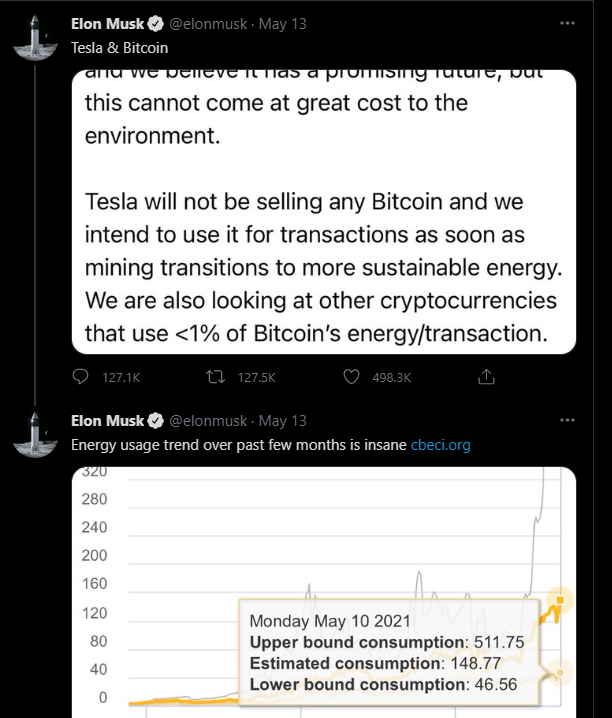
Task: Click upper orange data point on chart
Action: (x=560, y=600)
